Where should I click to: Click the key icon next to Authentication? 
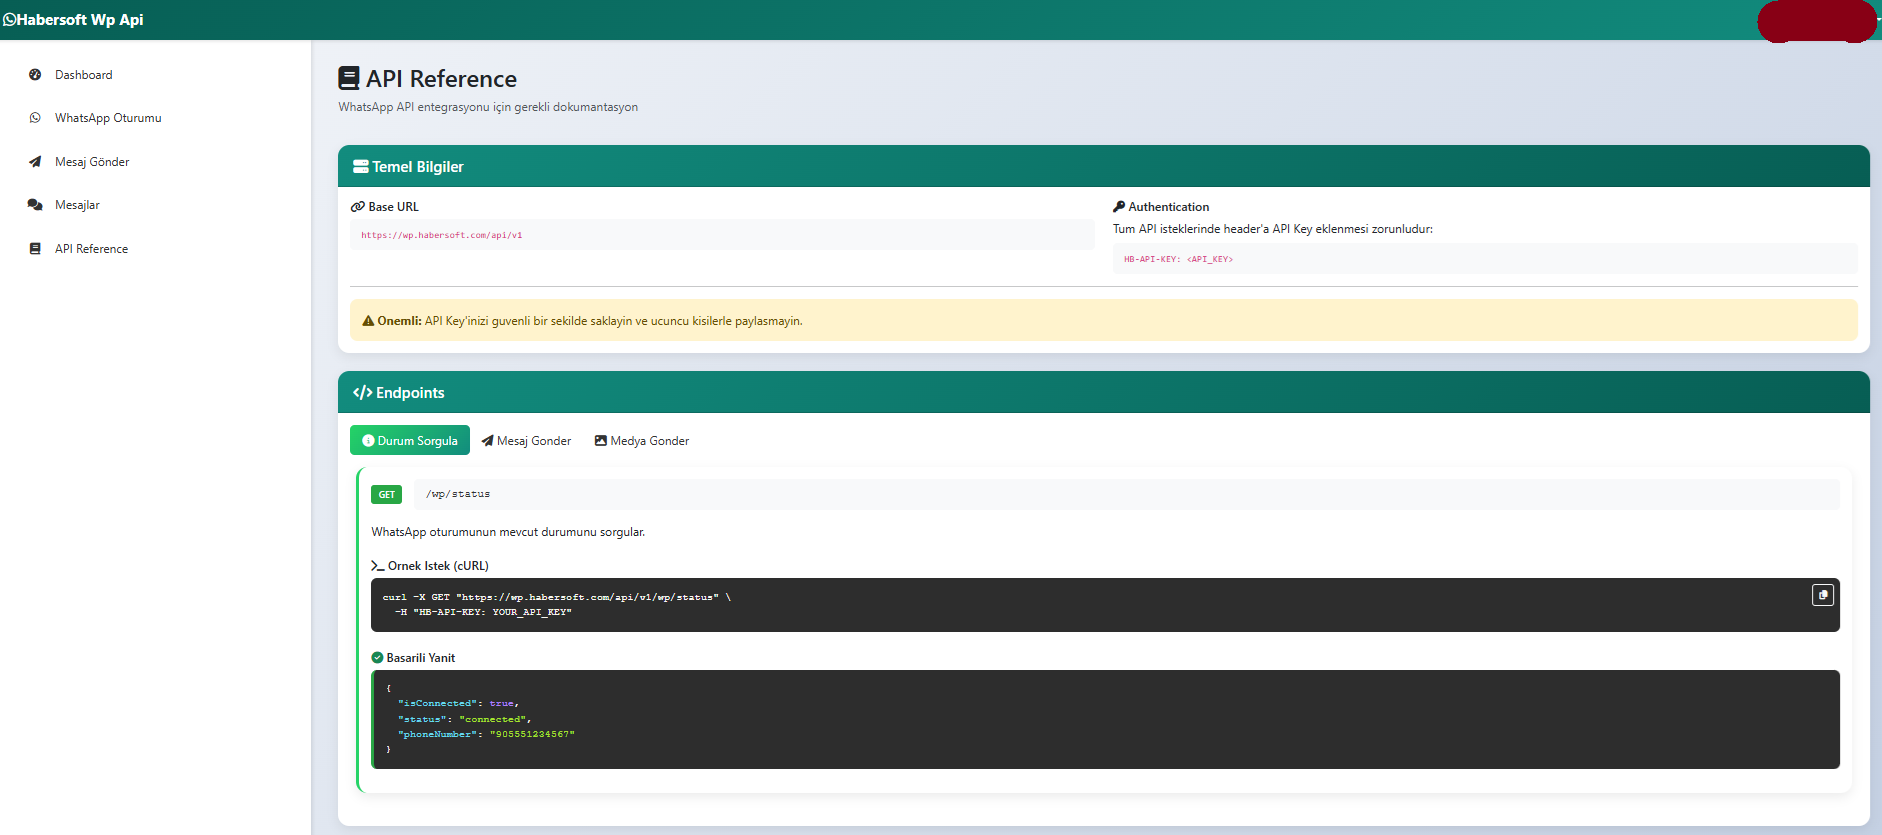coord(1119,207)
